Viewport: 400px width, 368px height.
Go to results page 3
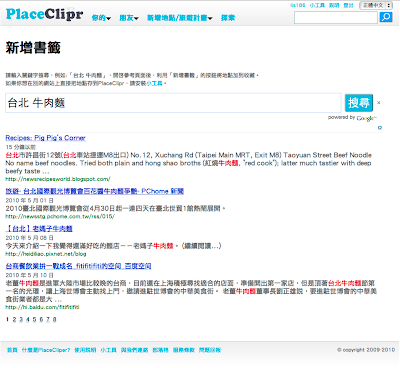pos(21,319)
